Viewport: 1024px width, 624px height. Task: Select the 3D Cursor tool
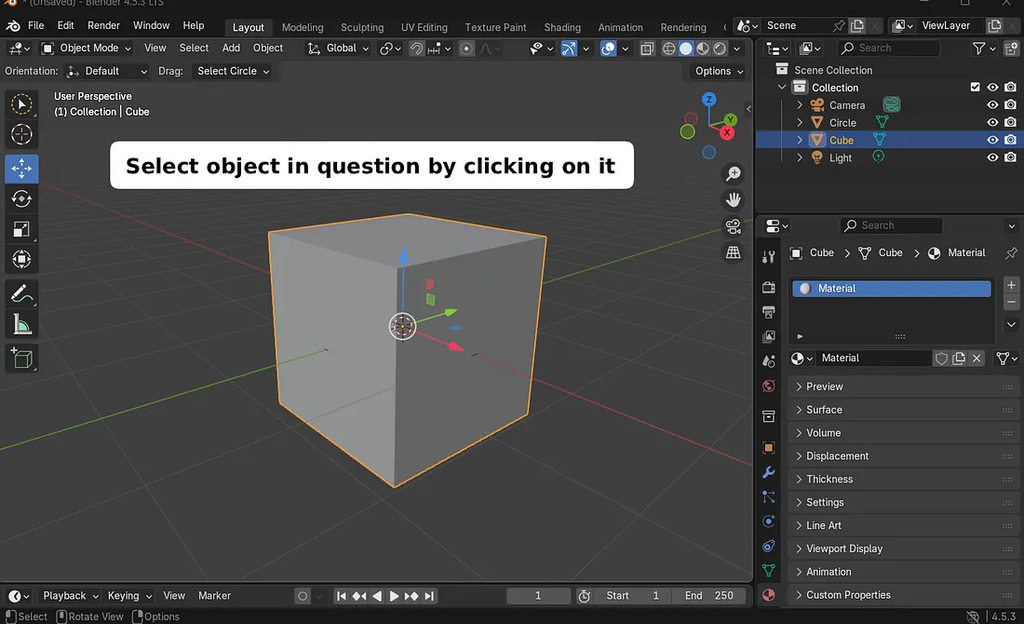point(21,134)
